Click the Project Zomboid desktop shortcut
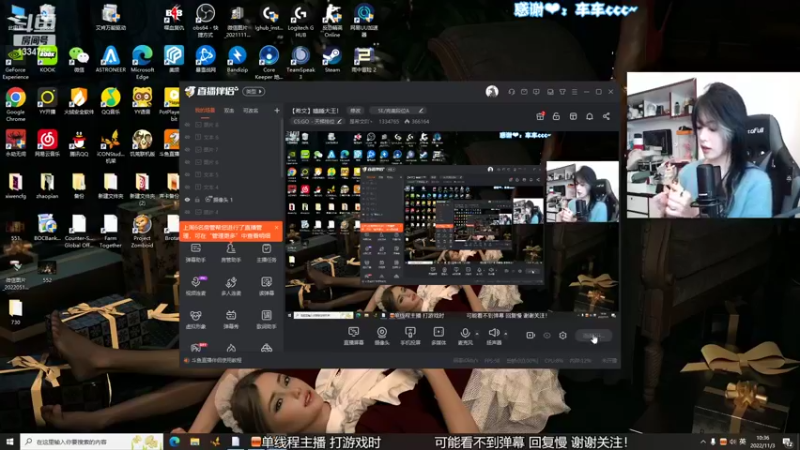This screenshot has height=450, width=800. (x=142, y=231)
